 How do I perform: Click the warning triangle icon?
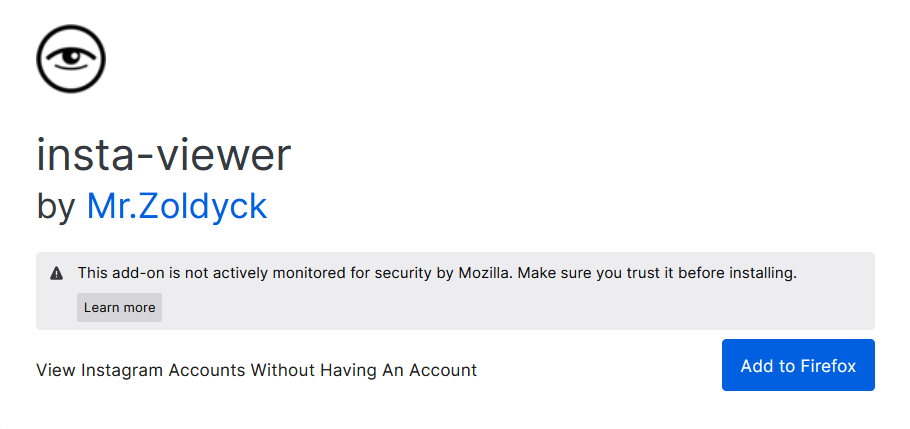coord(56,273)
